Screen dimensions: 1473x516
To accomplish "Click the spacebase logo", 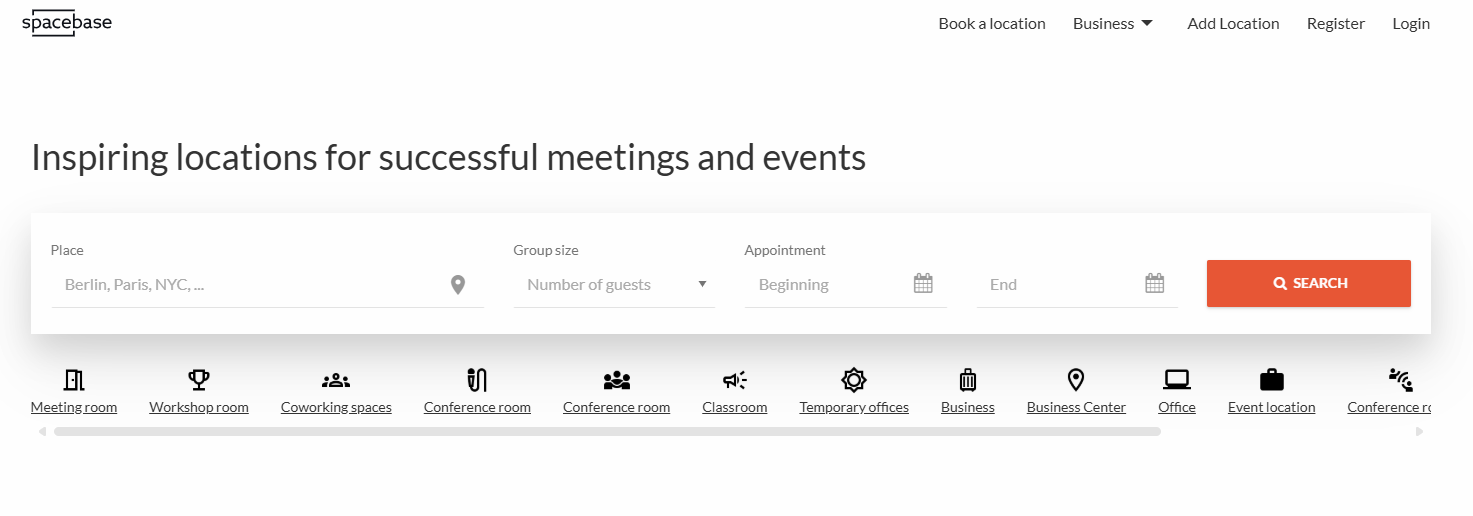I will point(67,23).
